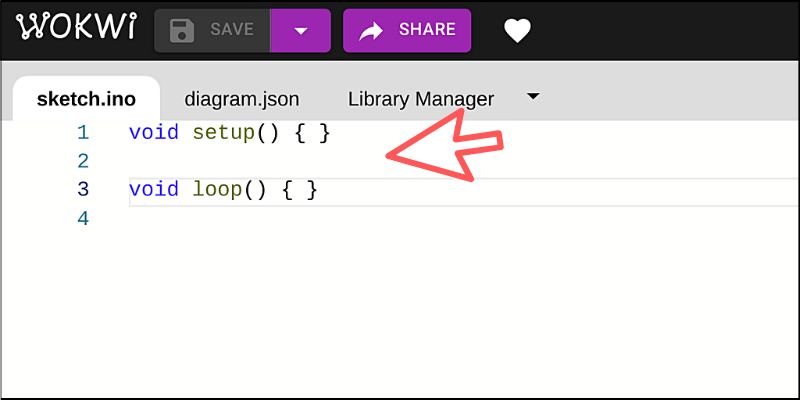Click the share arrow icon
The width and height of the screenshot is (800, 400).
(x=371, y=31)
